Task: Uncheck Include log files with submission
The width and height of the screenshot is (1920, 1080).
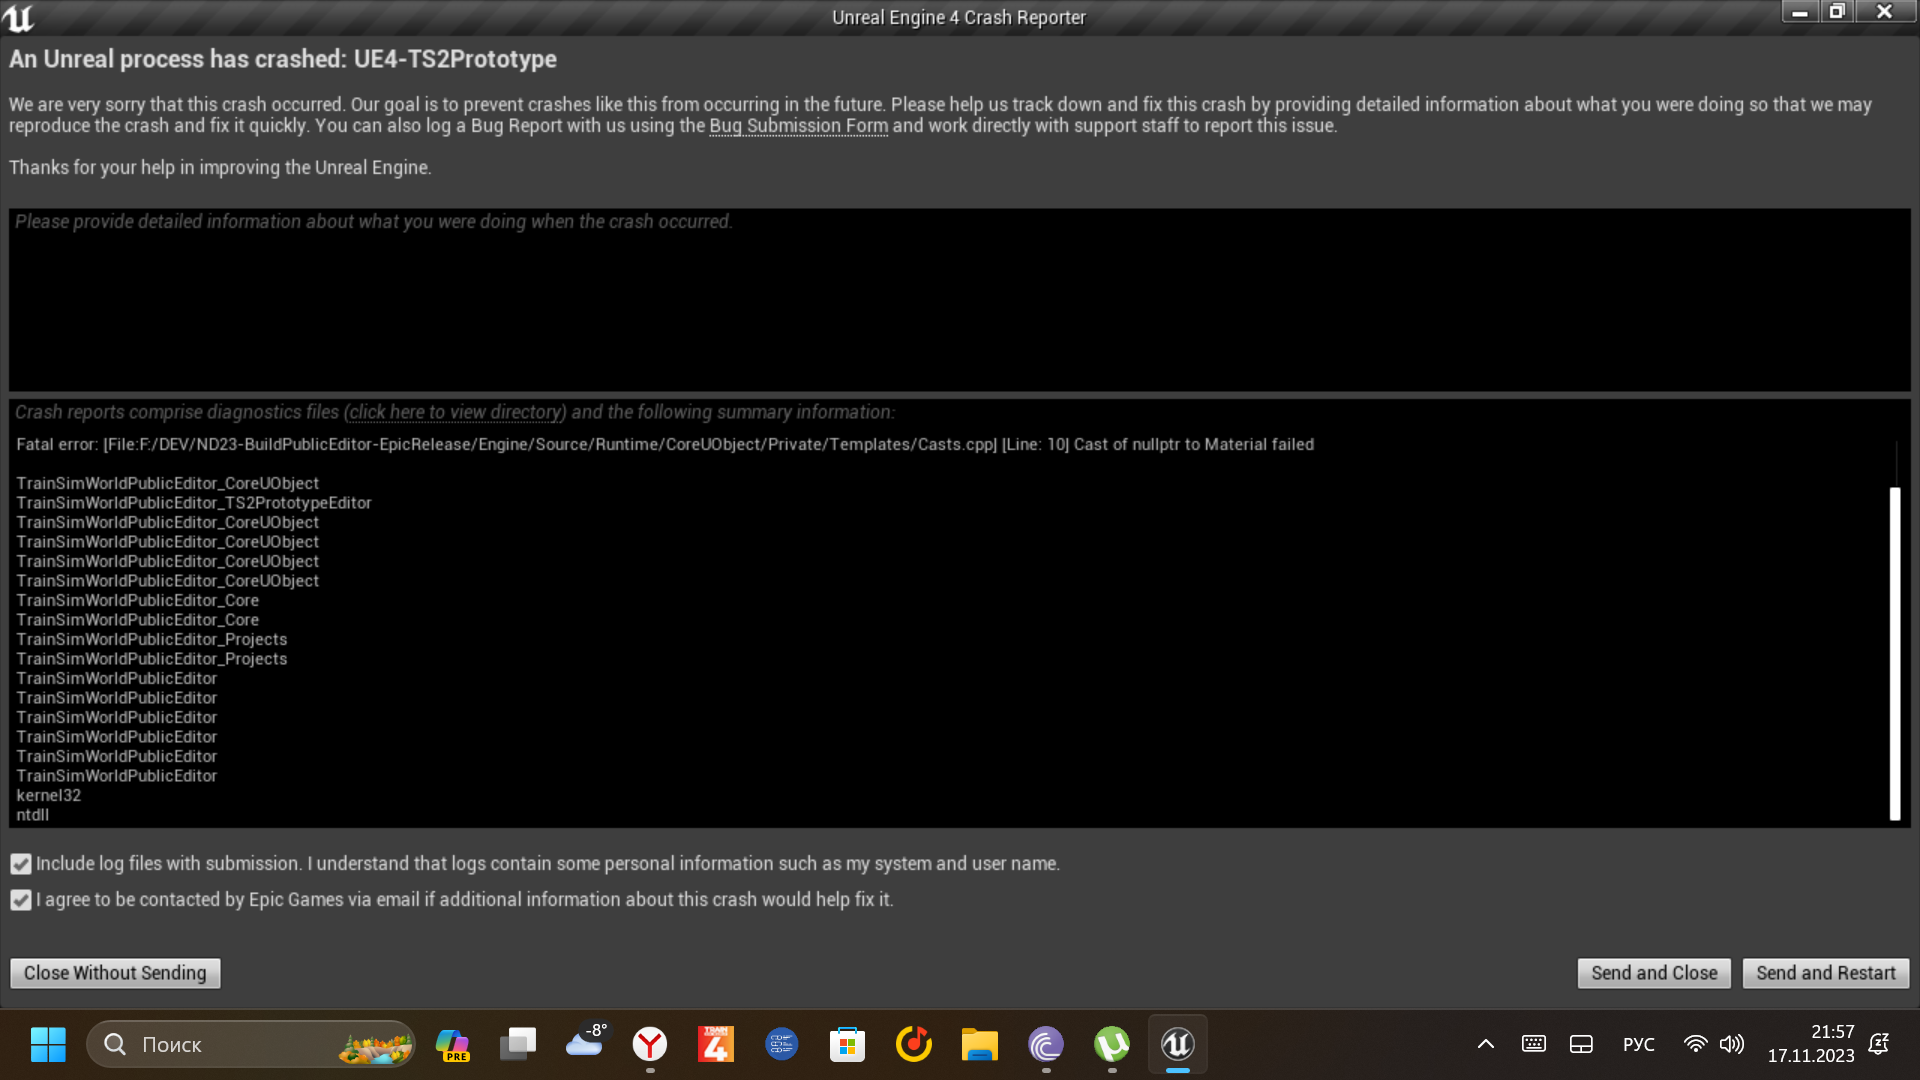Action: tap(21, 864)
